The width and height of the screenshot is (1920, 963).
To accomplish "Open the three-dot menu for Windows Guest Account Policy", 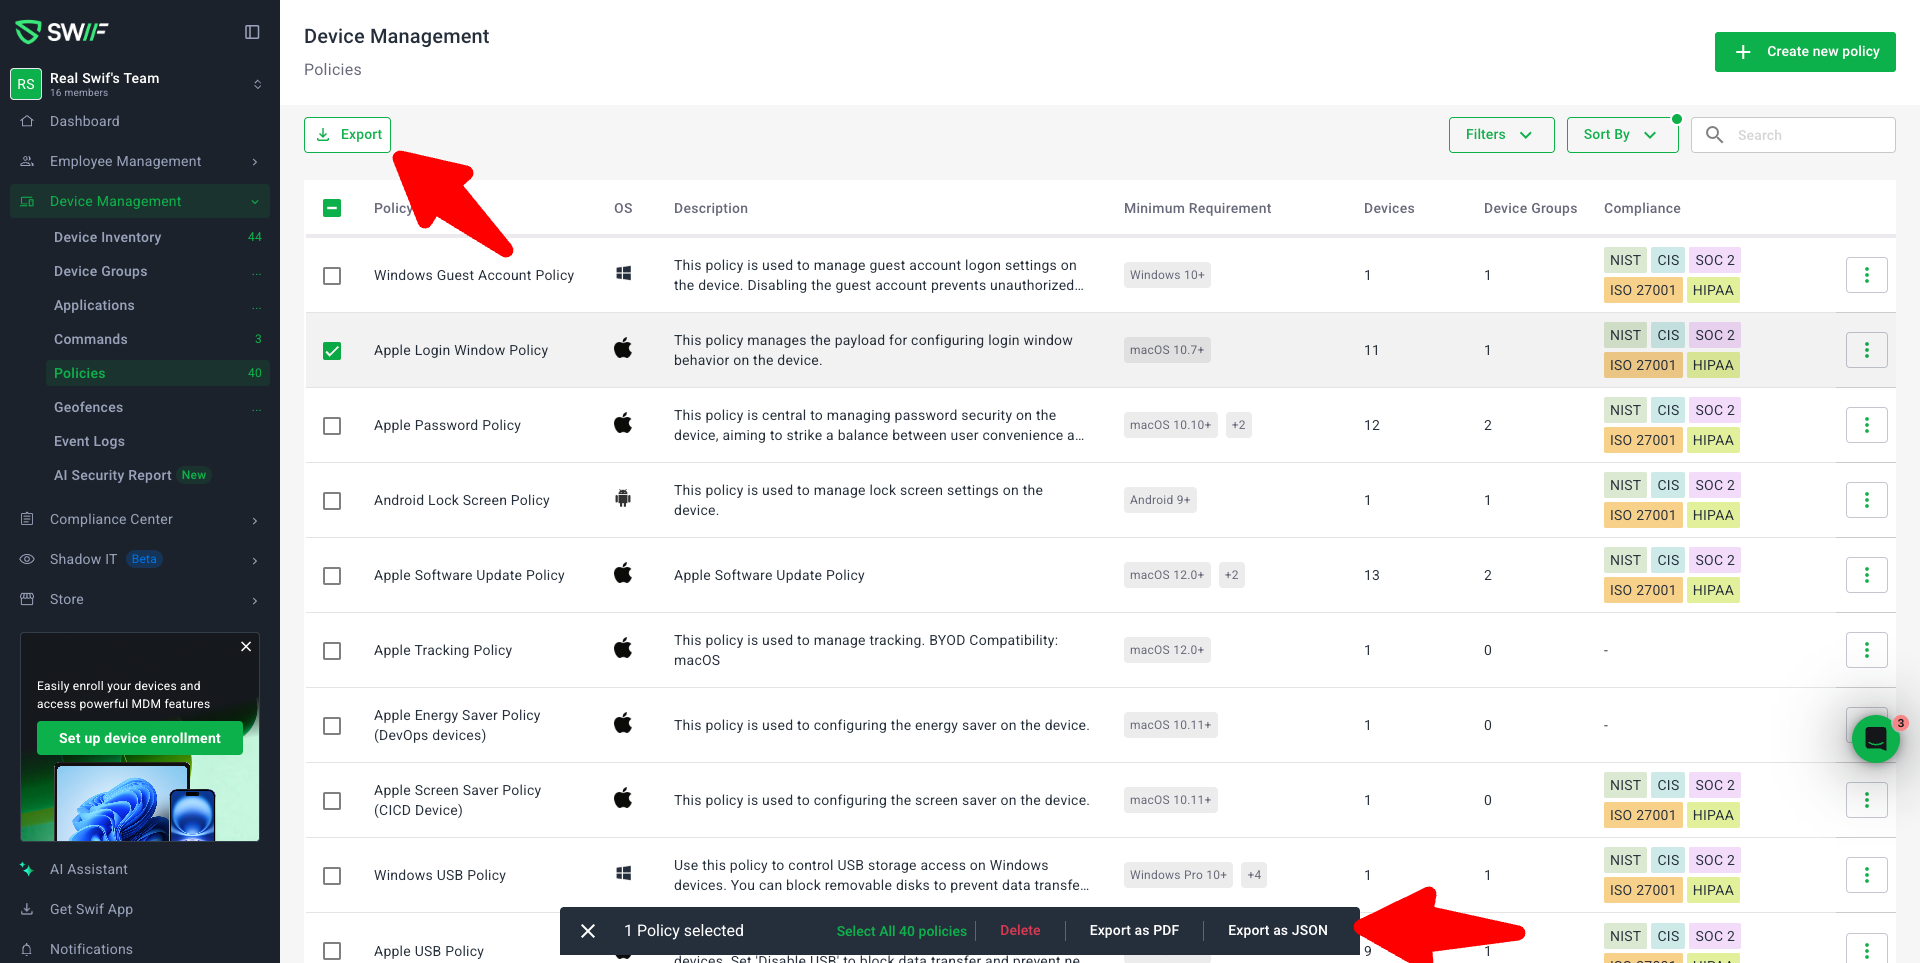I will (x=1866, y=275).
